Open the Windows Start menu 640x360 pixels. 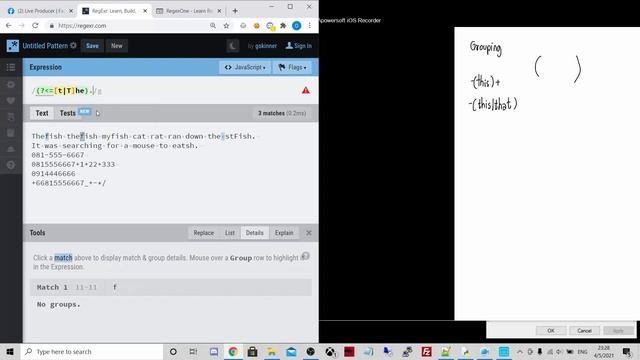click(x=10, y=351)
